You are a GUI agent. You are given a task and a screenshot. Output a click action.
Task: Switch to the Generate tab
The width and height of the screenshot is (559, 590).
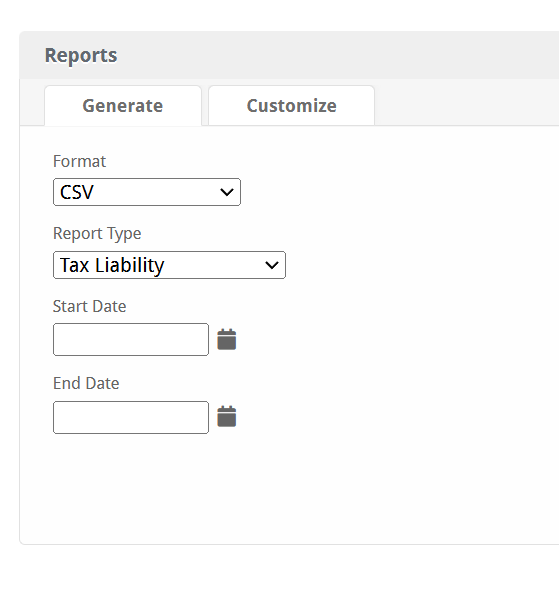tap(123, 106)
